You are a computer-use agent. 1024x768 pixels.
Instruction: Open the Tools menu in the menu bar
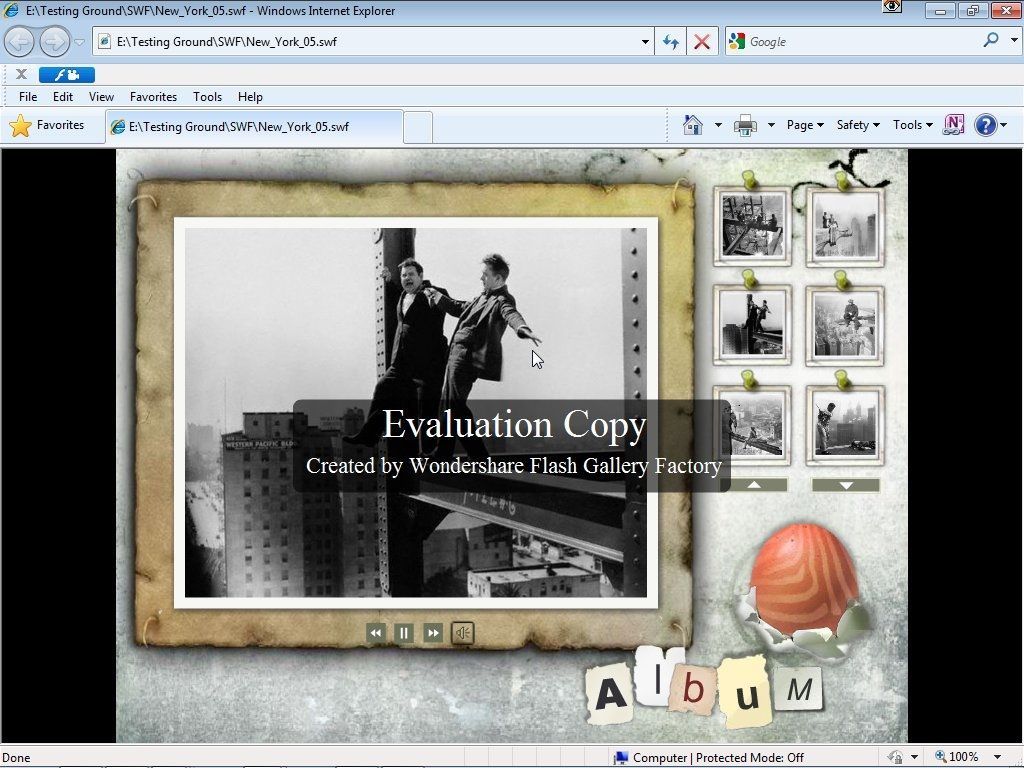coord(207,96)
